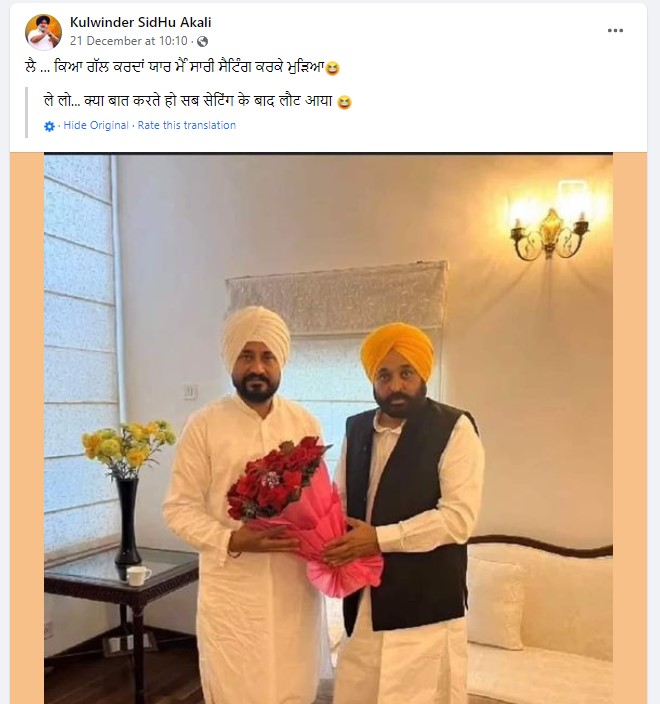
Task: Click the 21 December at 10:10 timestamp
Action: tap(128, 41)
